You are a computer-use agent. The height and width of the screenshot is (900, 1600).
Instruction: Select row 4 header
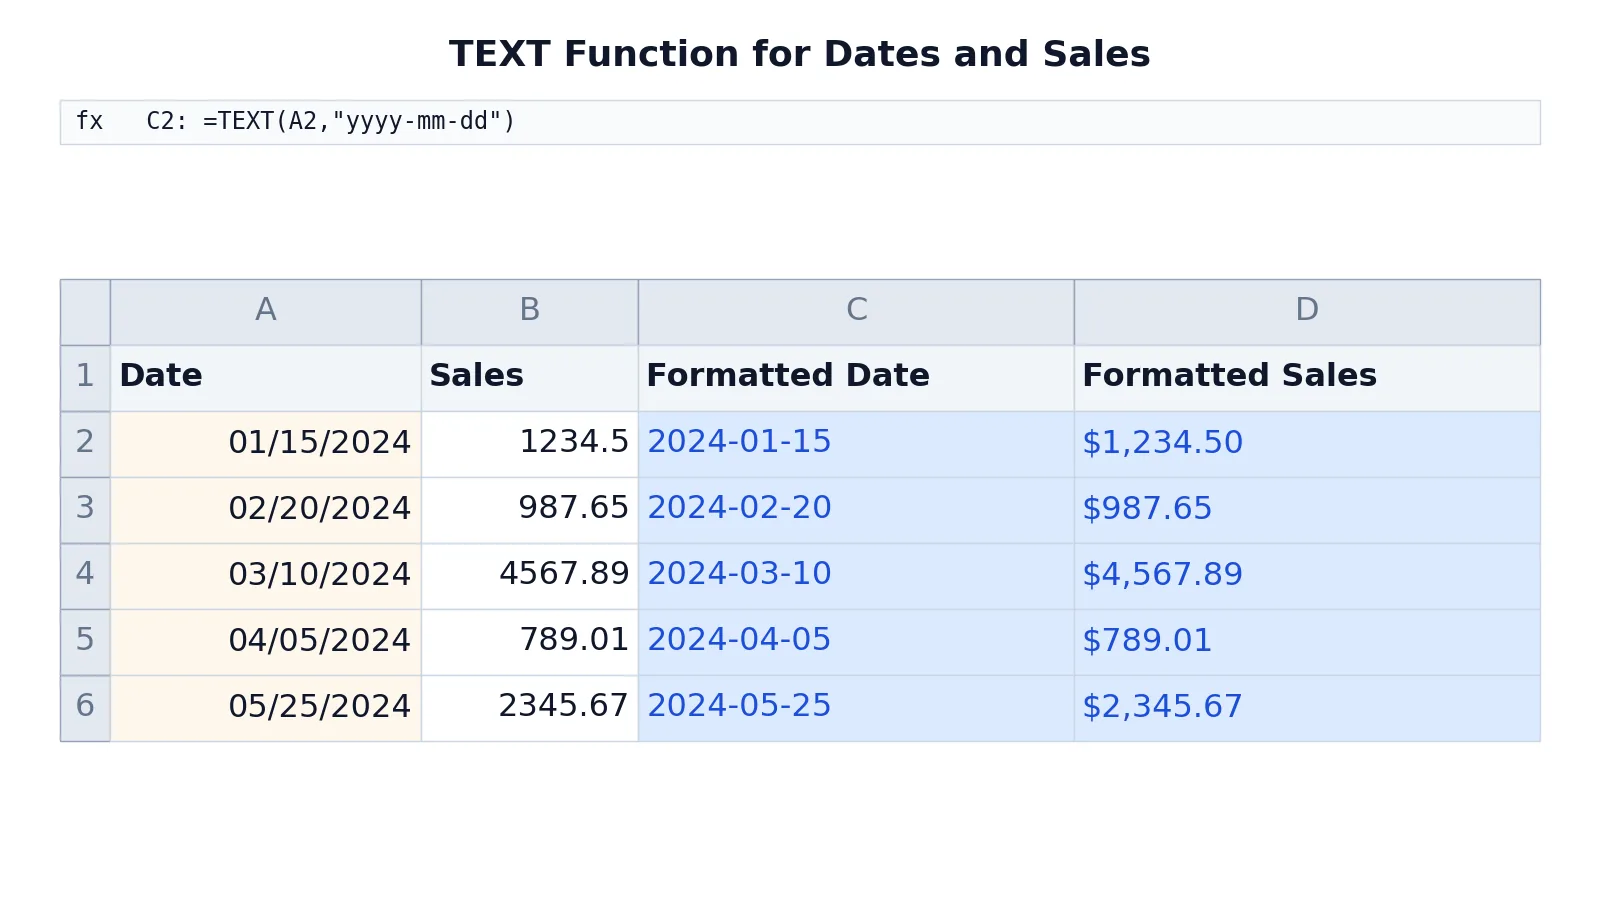click(x=85, y=576)
